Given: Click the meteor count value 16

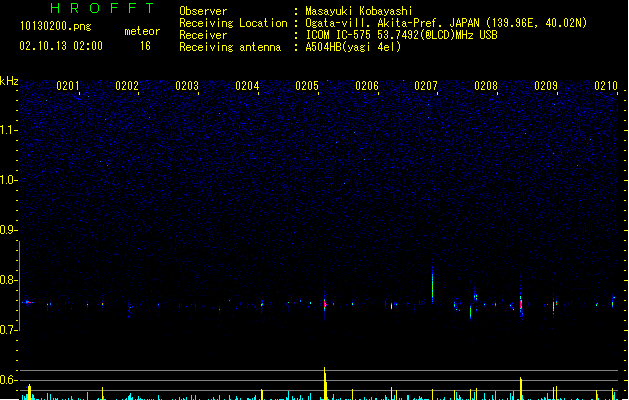Looking at the screenshot, I should (145, 46).
